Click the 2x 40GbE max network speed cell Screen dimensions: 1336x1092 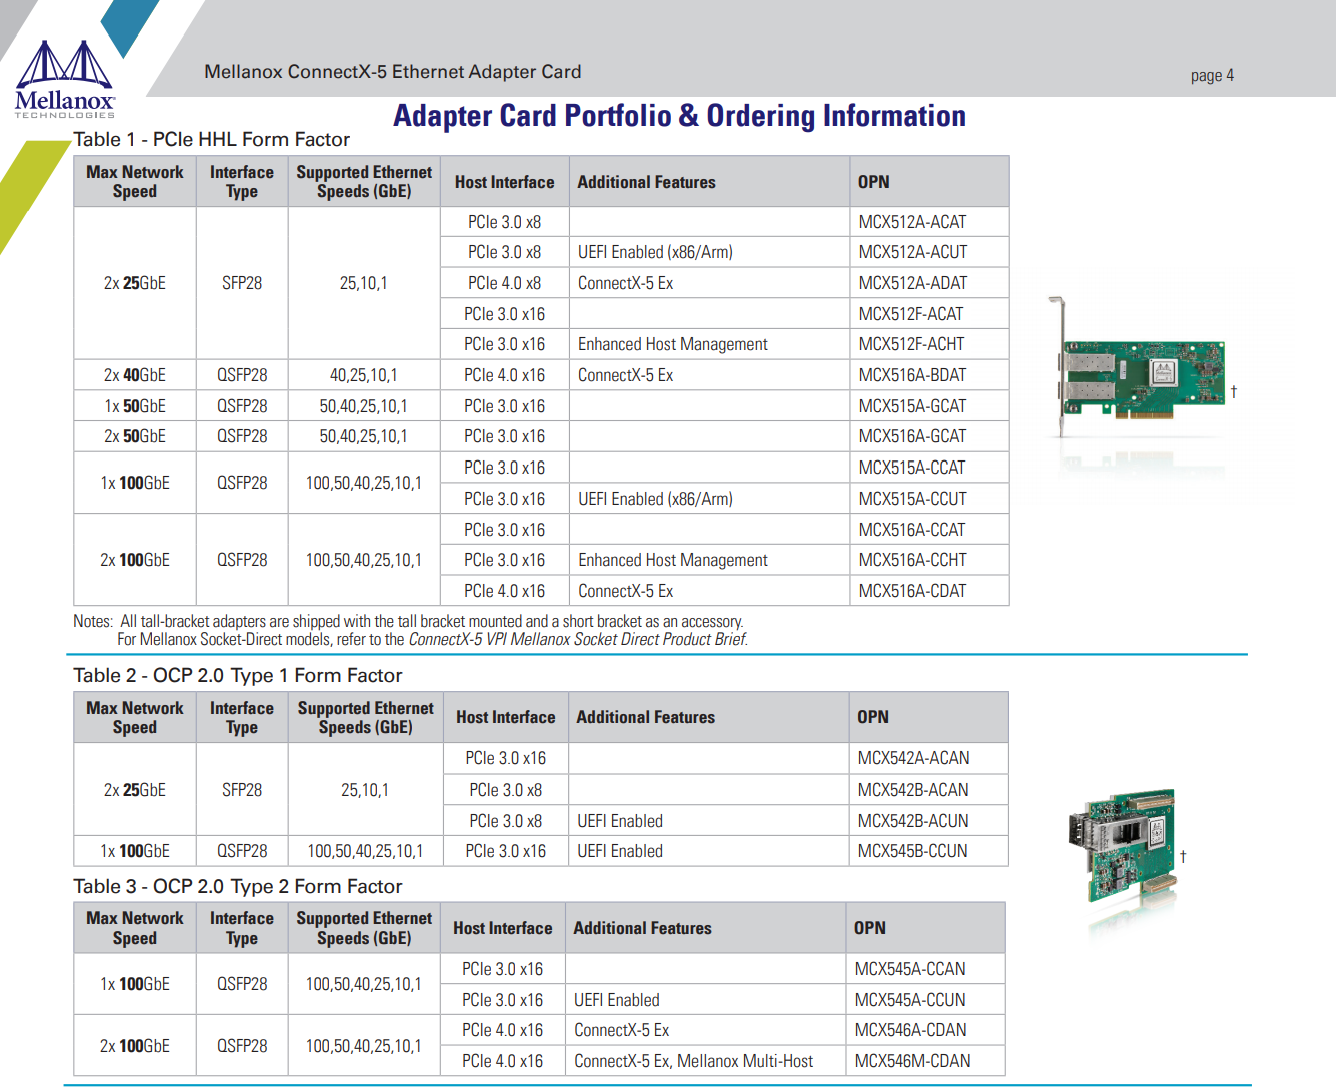coord(135,375)
